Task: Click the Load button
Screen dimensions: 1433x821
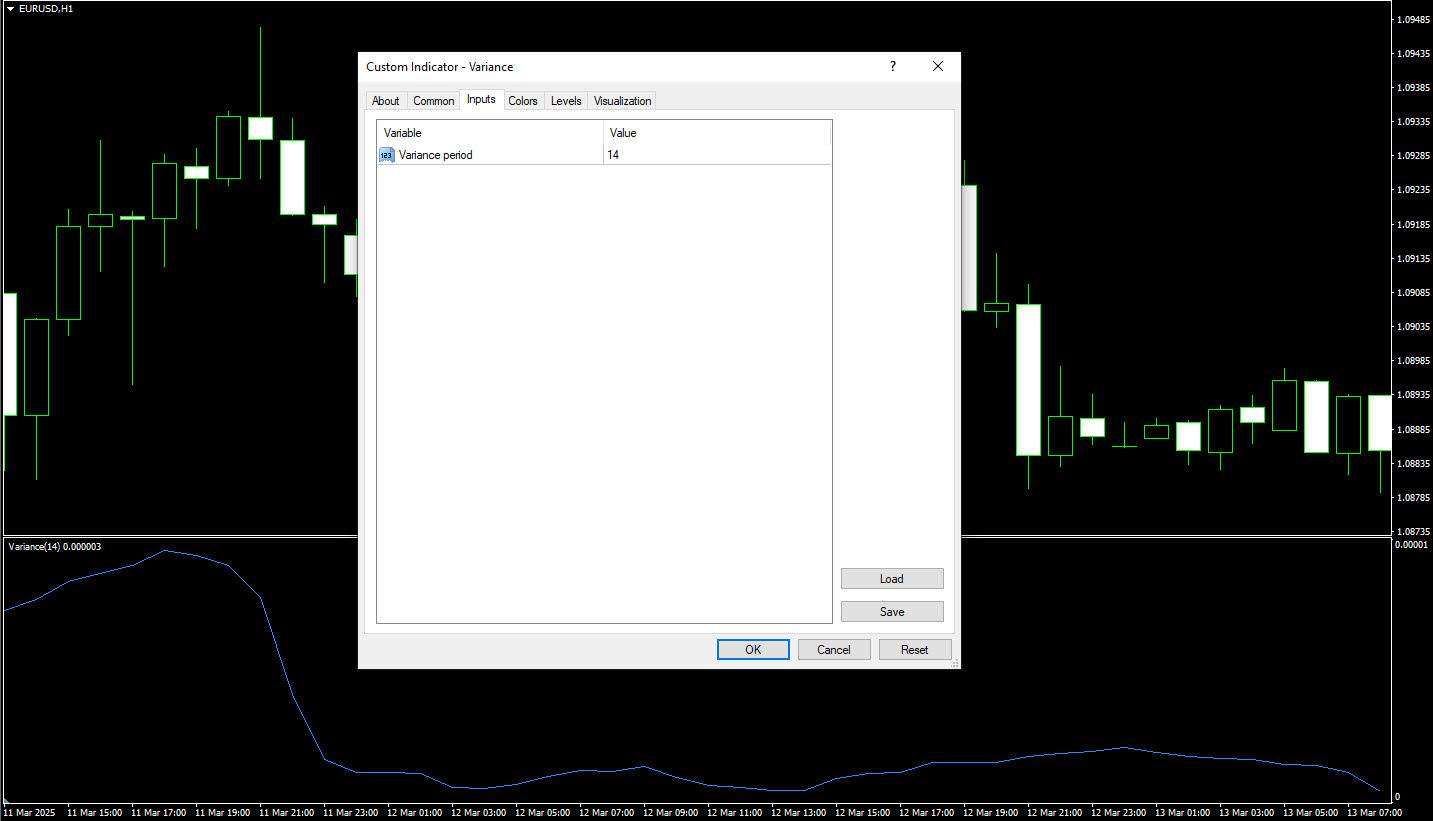Action: pos(892,579)
